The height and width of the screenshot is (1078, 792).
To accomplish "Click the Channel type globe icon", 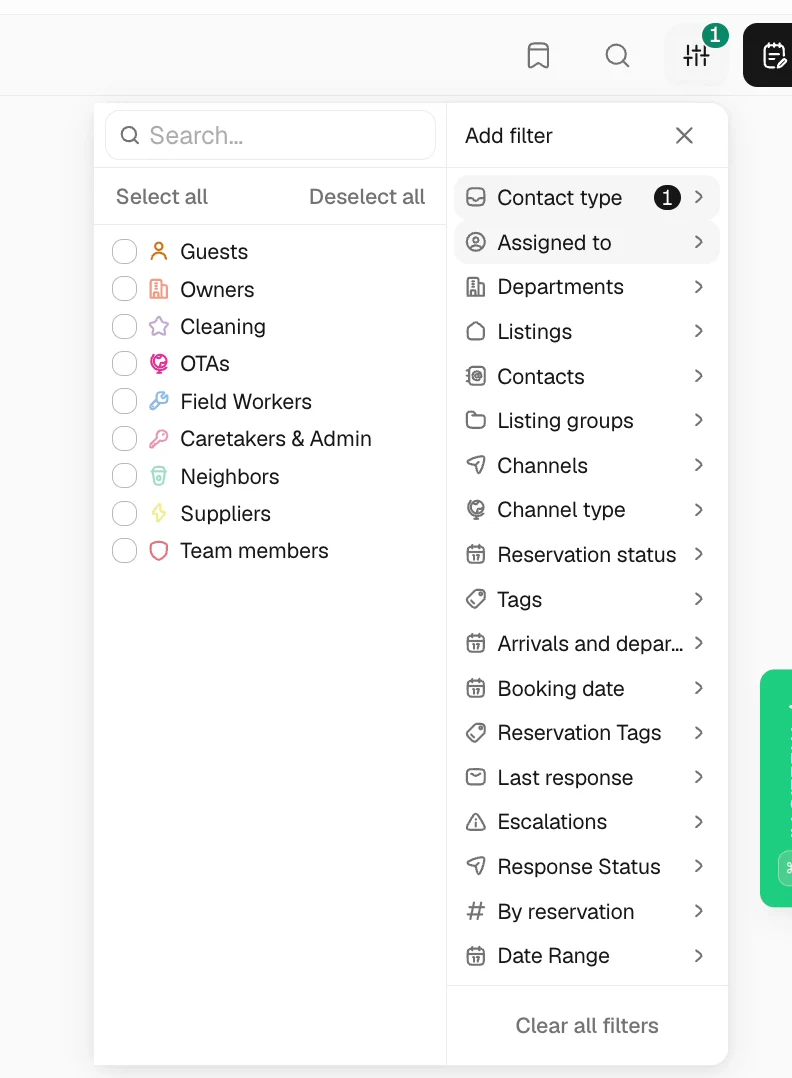I will click(476, 509).
